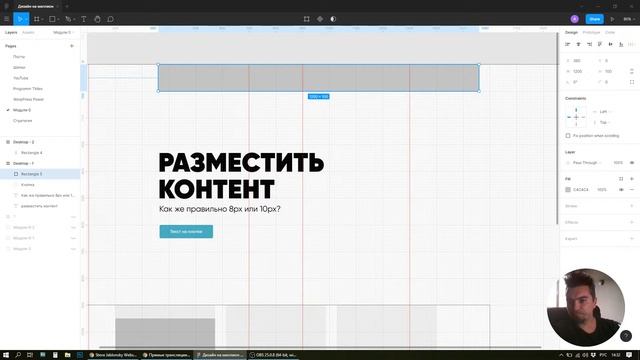Open the zoom level dropdown
The width and height of the screenshot is (640, 360).
click(629, 19)
